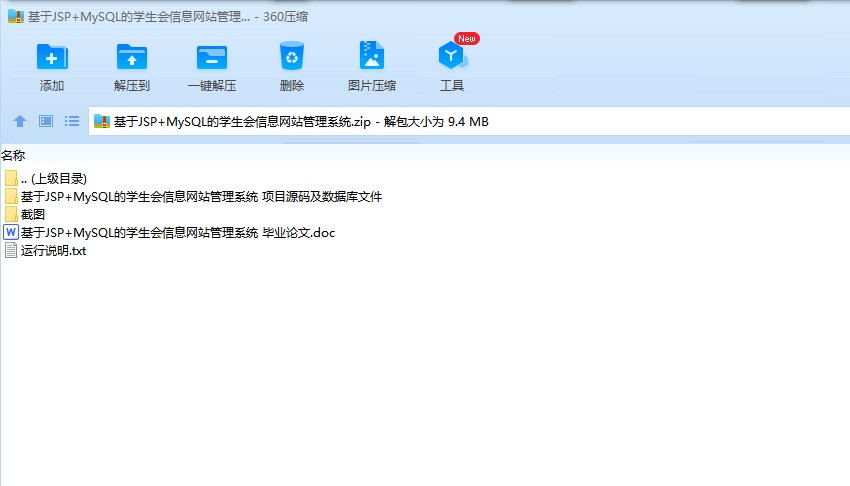Click the address bar showing the zip path

tap(469, 121)
